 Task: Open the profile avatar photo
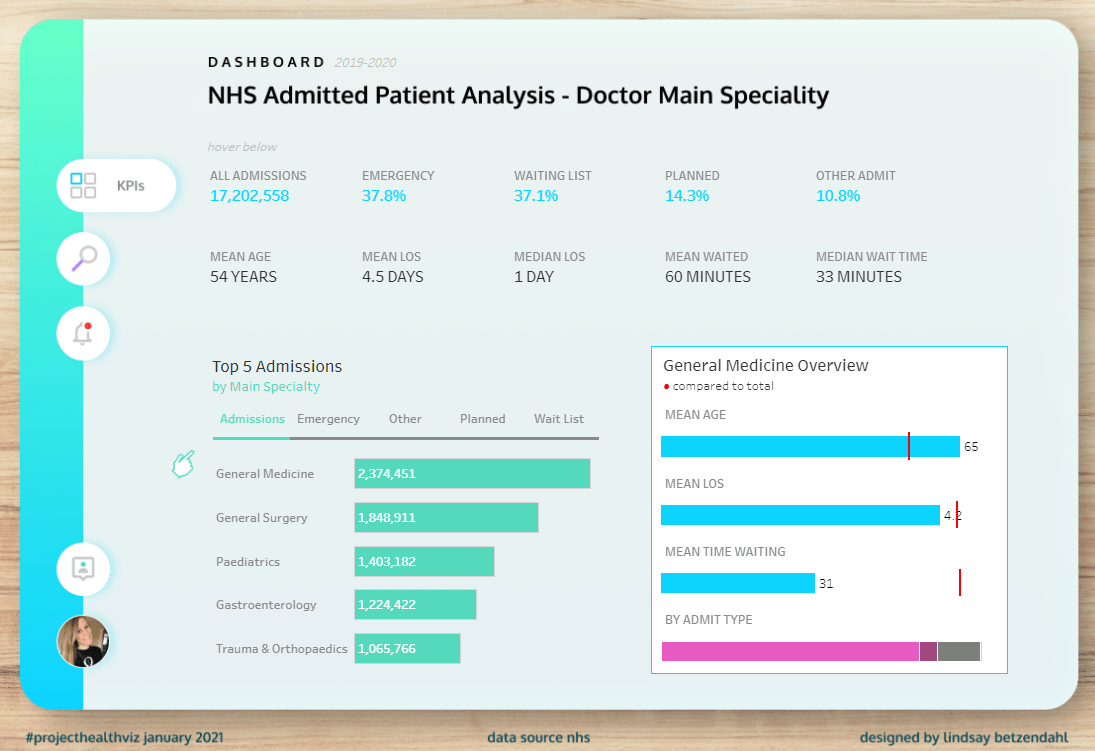click(x=83, y=641)
